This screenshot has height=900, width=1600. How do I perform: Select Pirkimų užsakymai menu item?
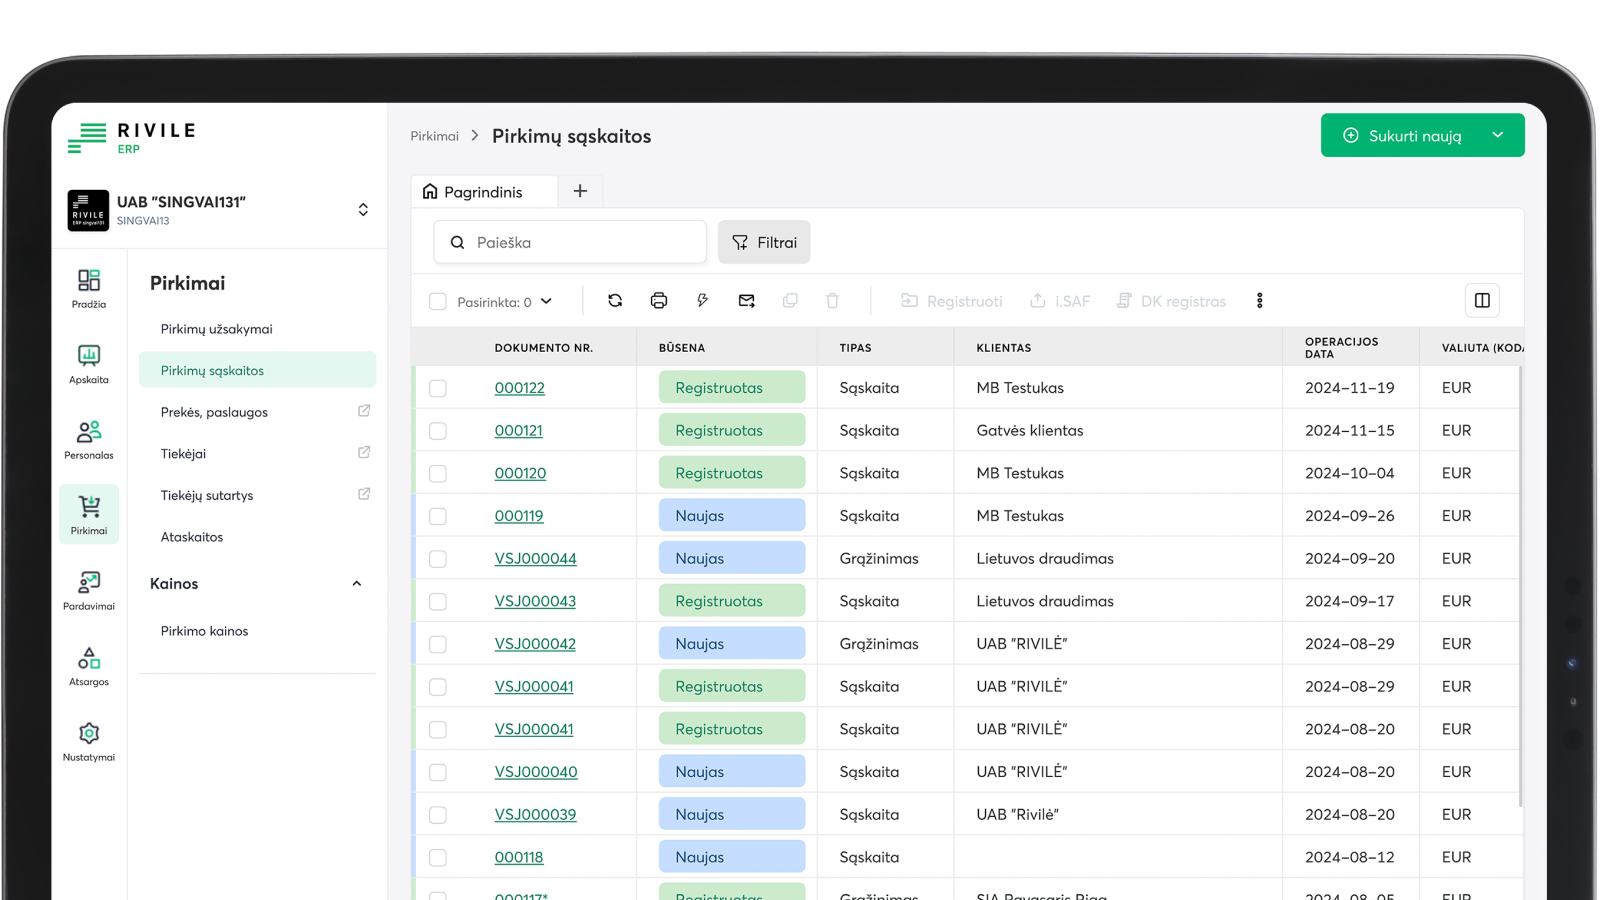pos(216,329)
